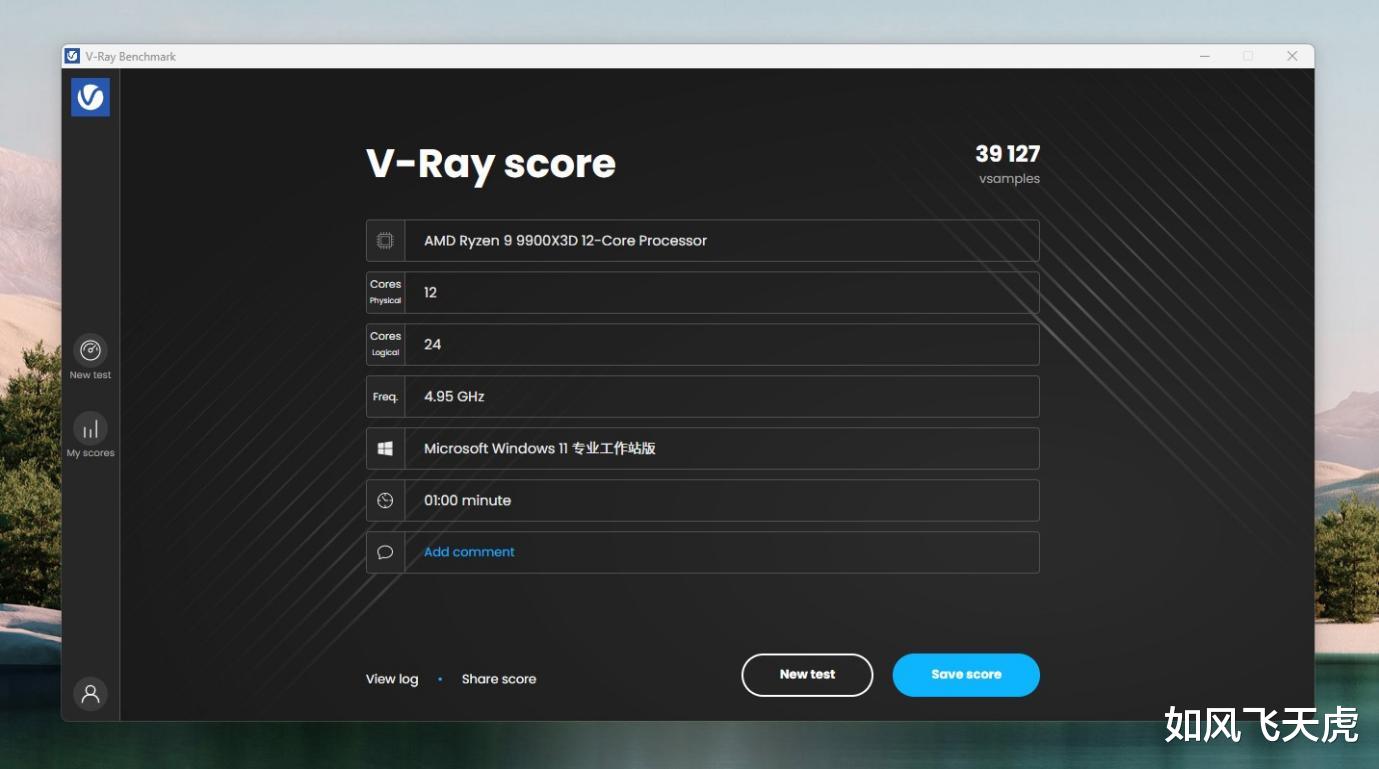
Task: Open New test from the sidebar gauge icon
Action: pos(90,350)
